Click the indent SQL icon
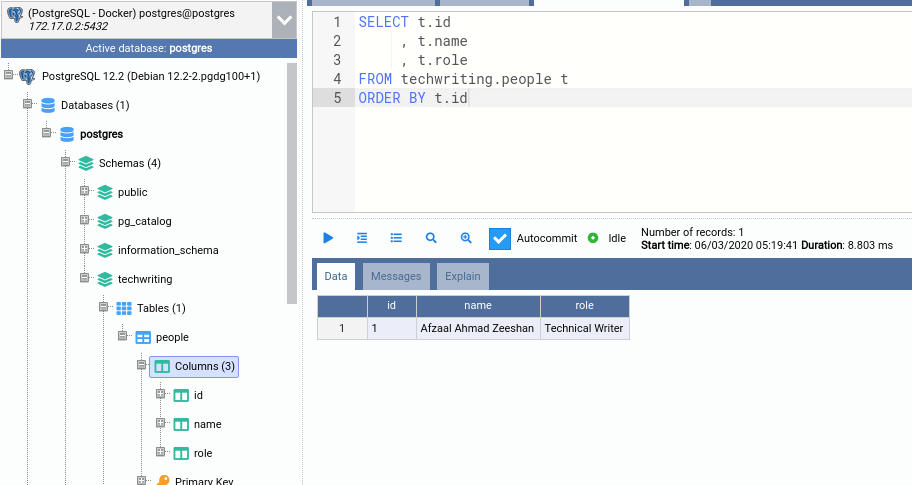 tap(362, 238)
